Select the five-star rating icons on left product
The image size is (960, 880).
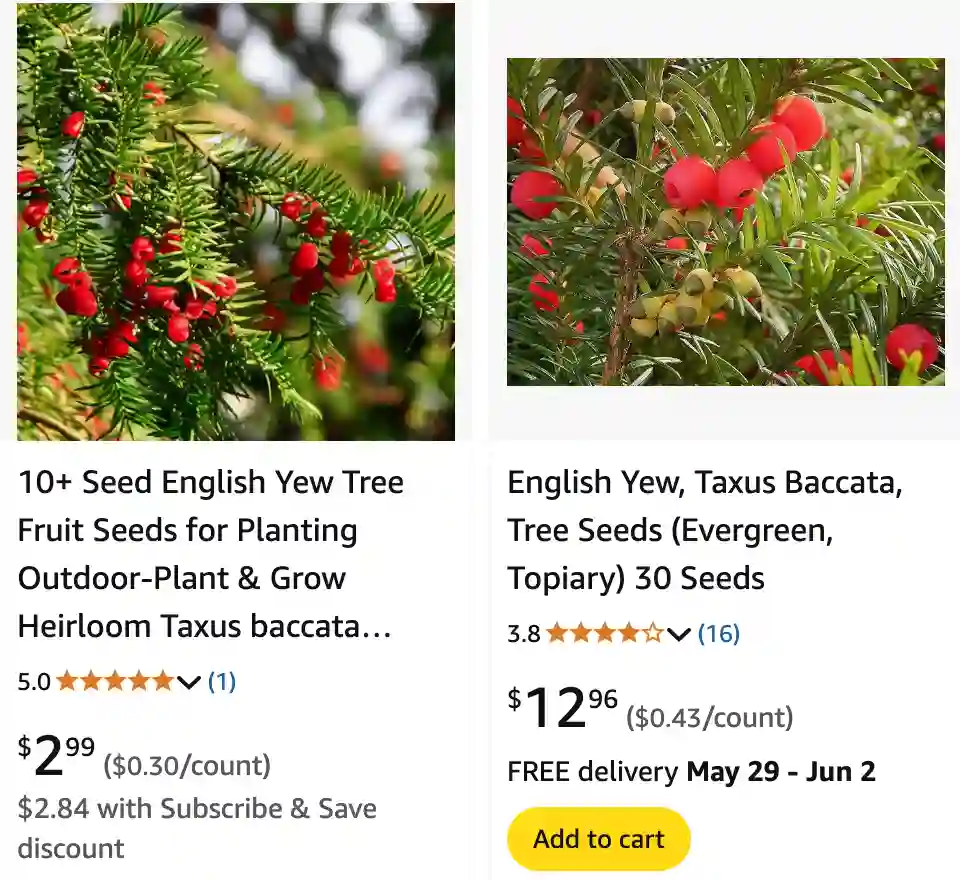tap(117, 682)
